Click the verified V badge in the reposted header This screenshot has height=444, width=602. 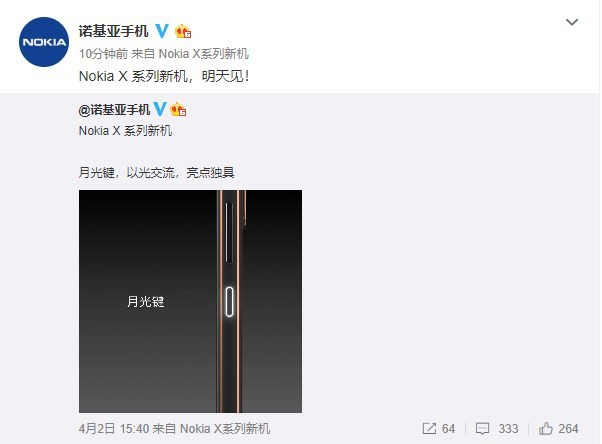pos(160,109)
